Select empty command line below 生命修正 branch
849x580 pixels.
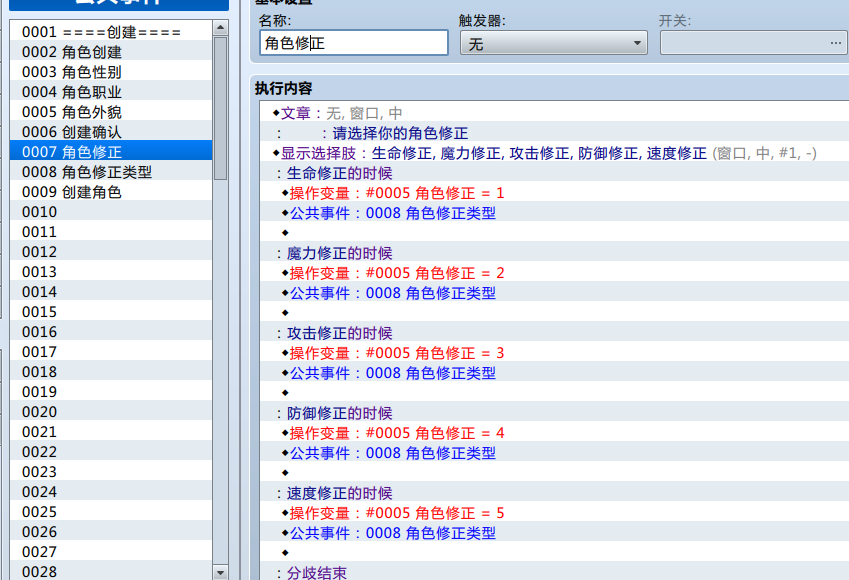point(554,233)
